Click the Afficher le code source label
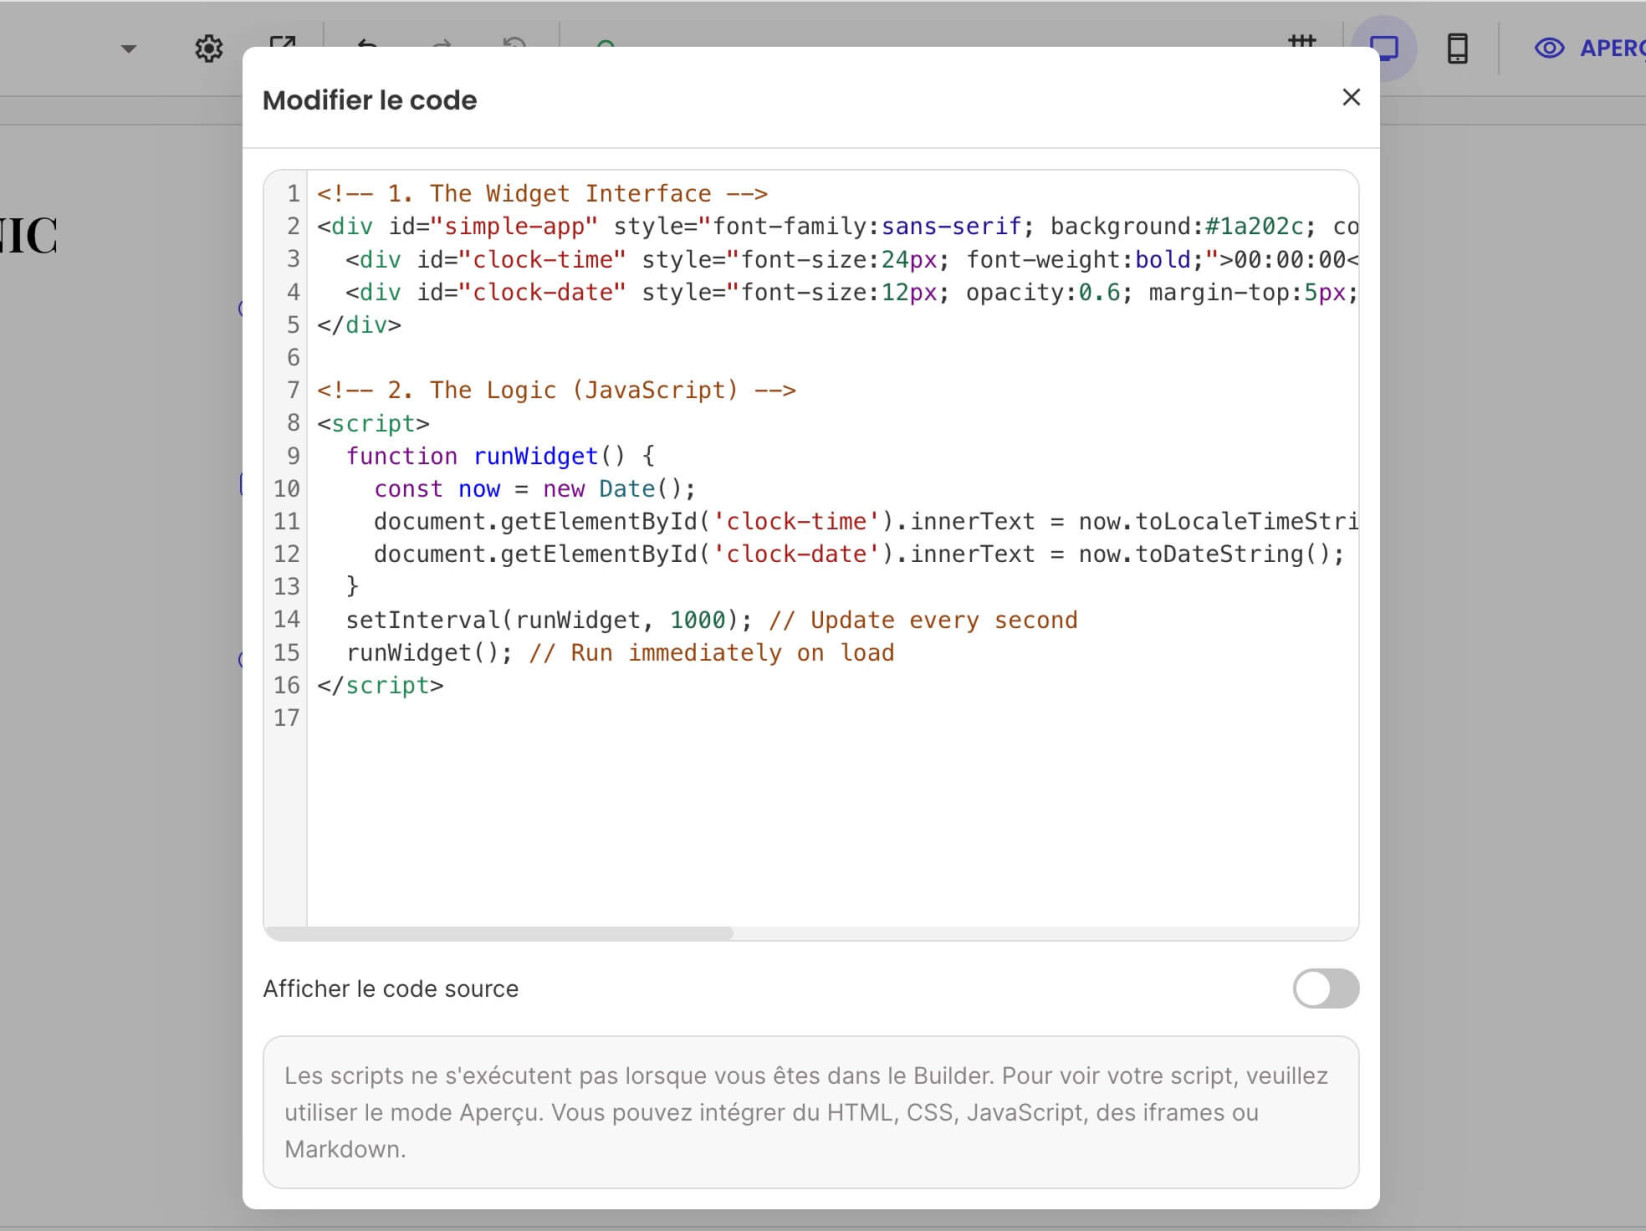Viewport: 1646px width, 1231px height. [x=390, y=989]
